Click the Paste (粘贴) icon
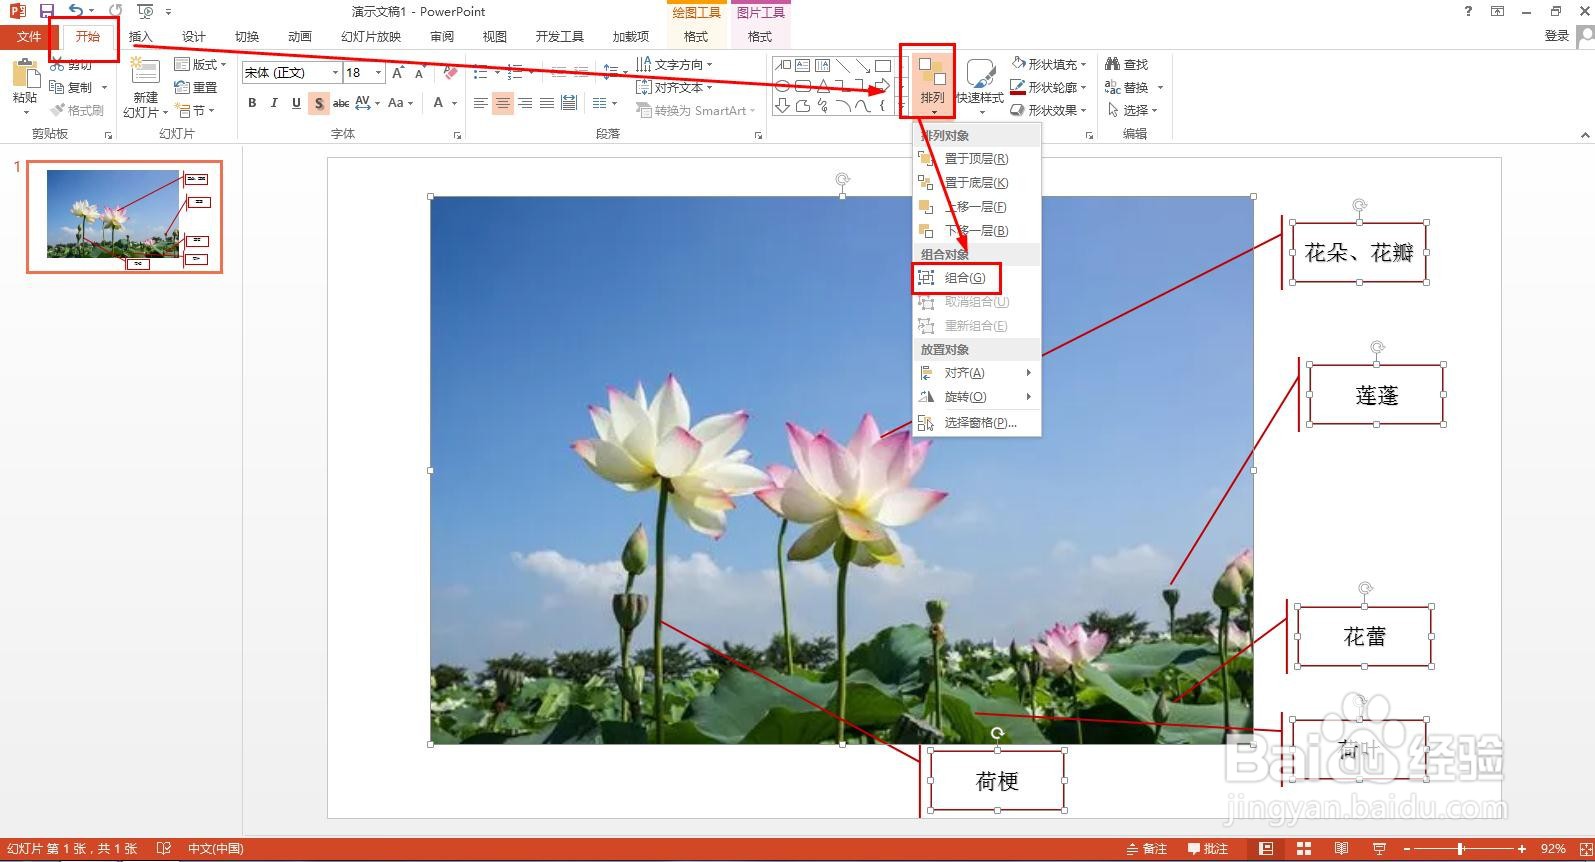Screen dimensions: 1595x862 (25, 75)
